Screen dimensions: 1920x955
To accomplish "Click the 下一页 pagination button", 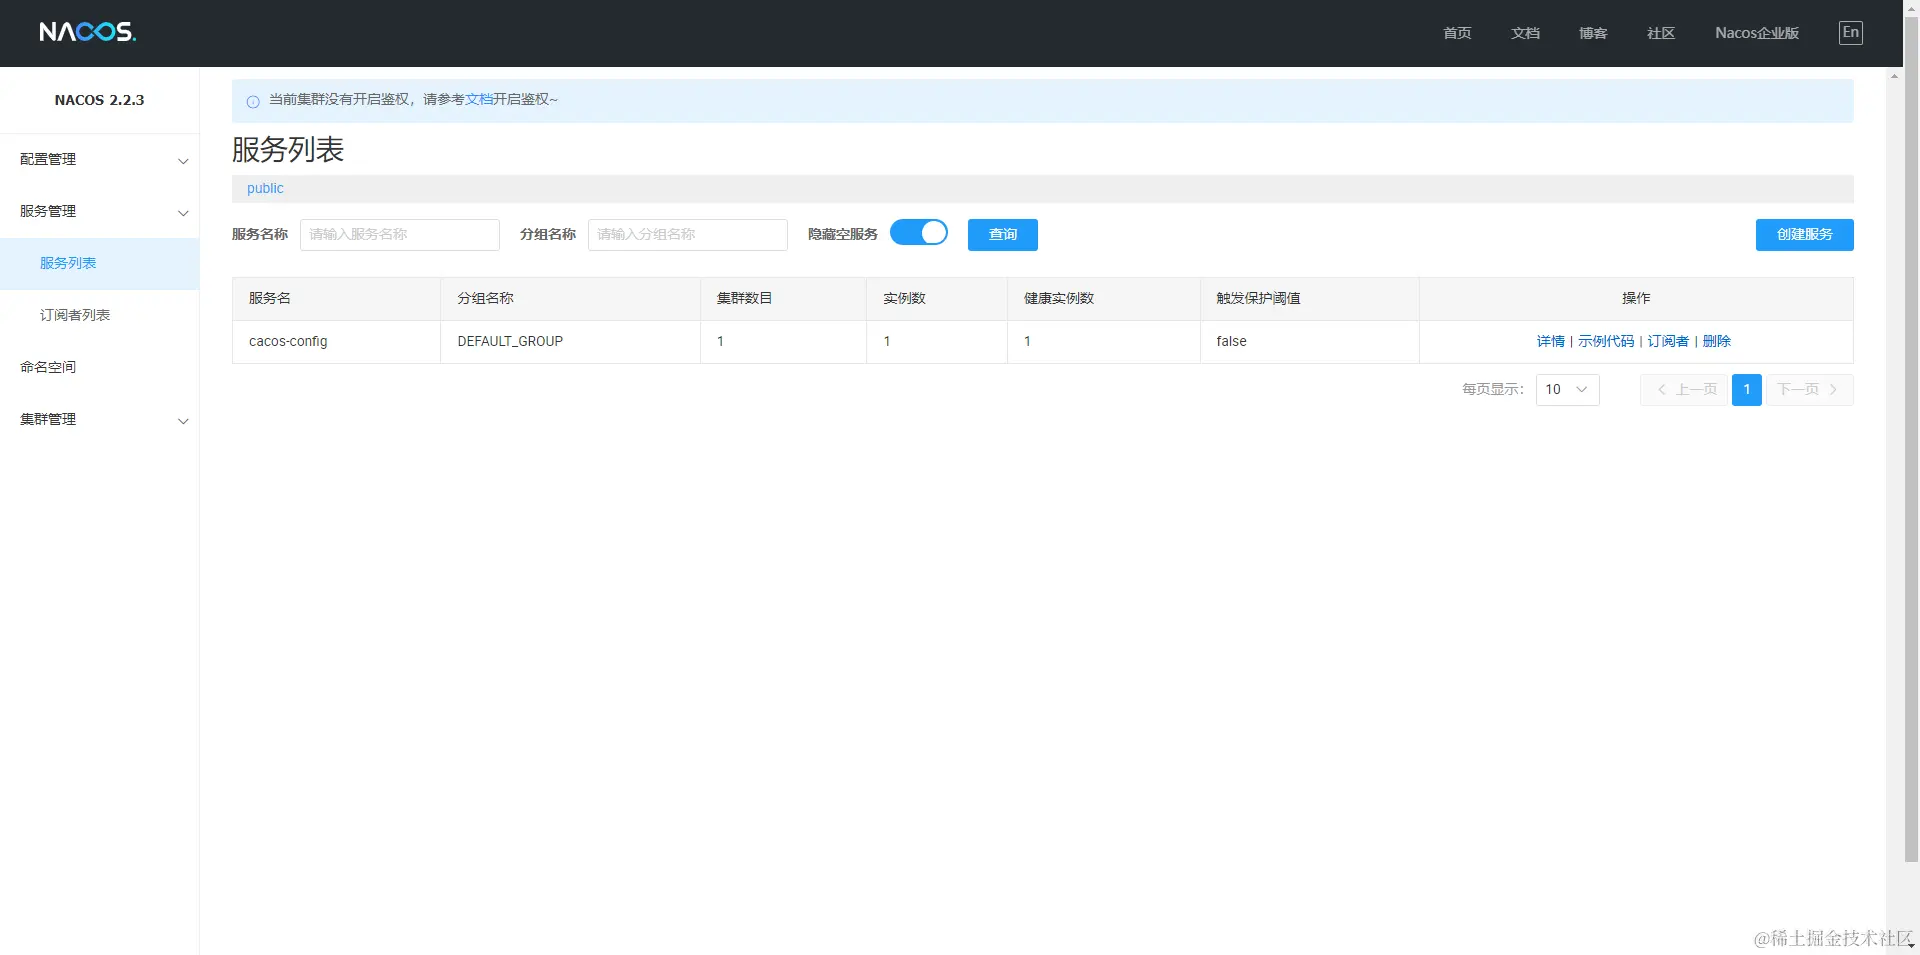I will click(1809, 390).
